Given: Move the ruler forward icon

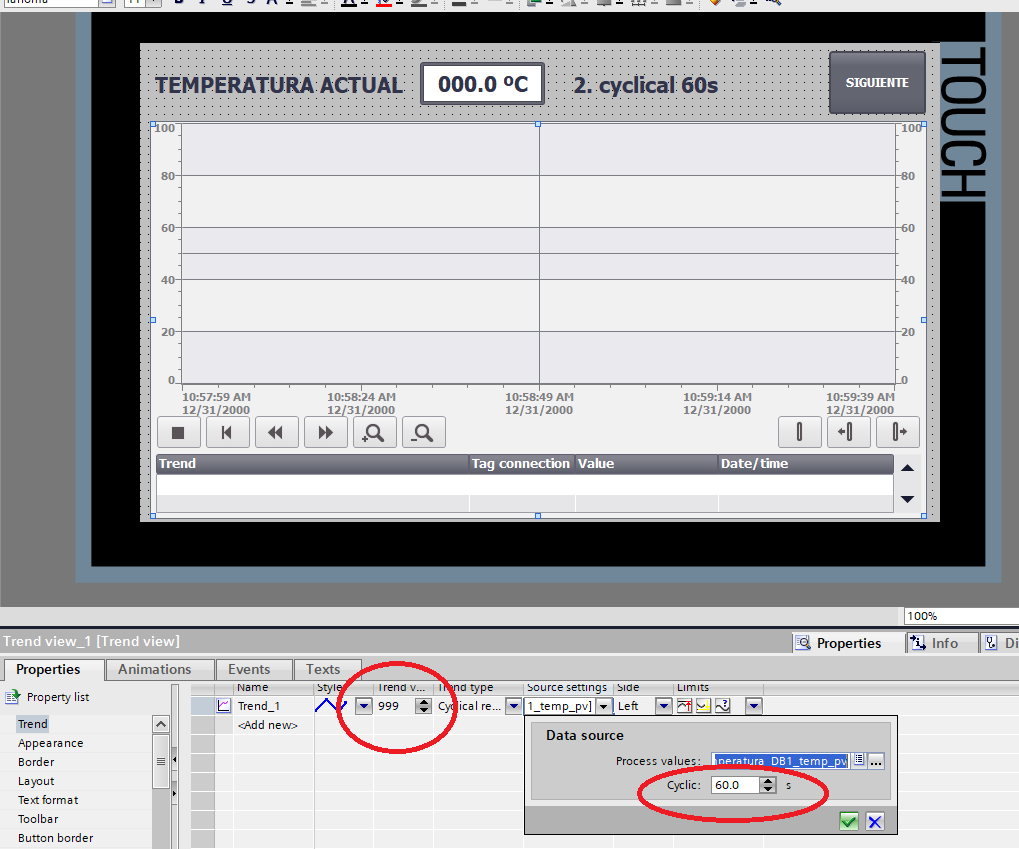Looking at the screenshot, I should point(897,432).
